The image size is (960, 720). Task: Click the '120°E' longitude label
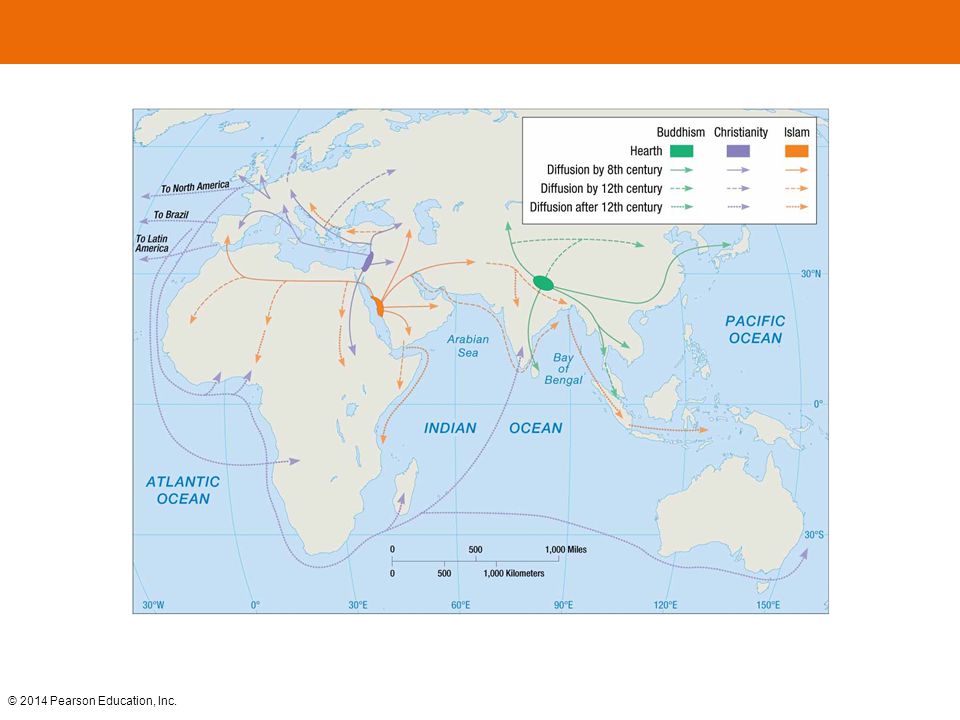tap(666, 605)
